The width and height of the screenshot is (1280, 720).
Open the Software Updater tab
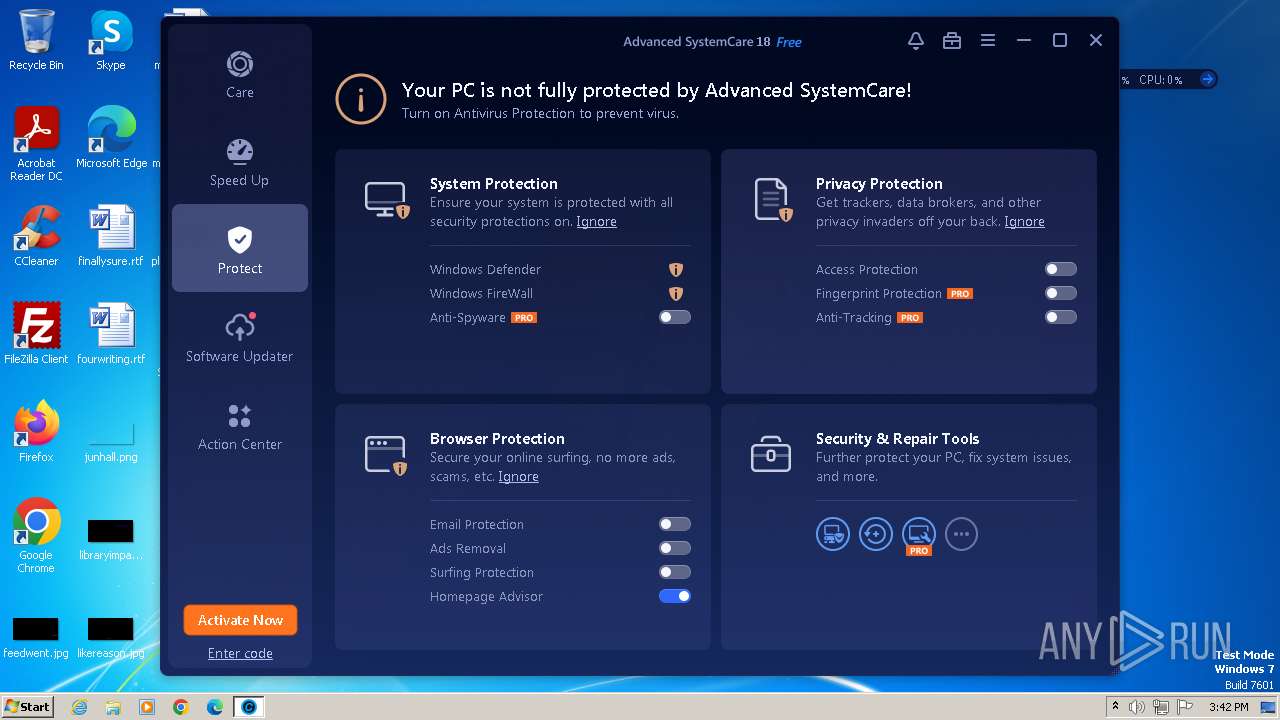tap(240, 338)
